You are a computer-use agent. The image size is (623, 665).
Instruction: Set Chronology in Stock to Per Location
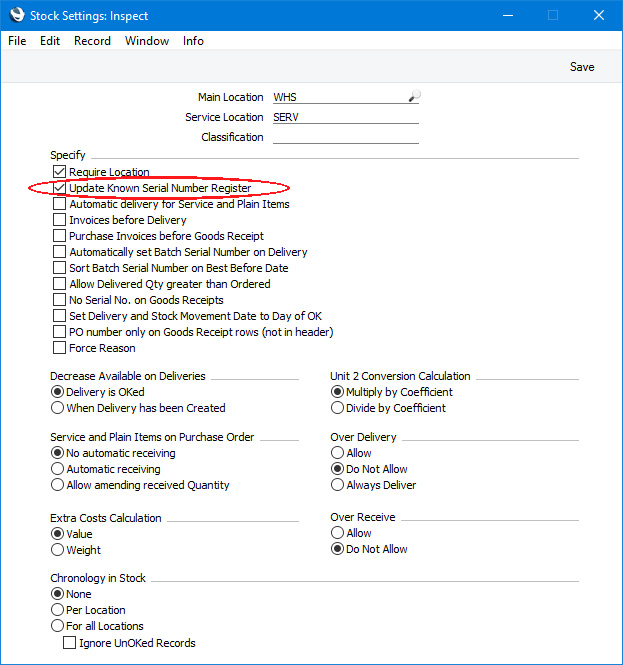pyautogui.click(x=57, y=610)
